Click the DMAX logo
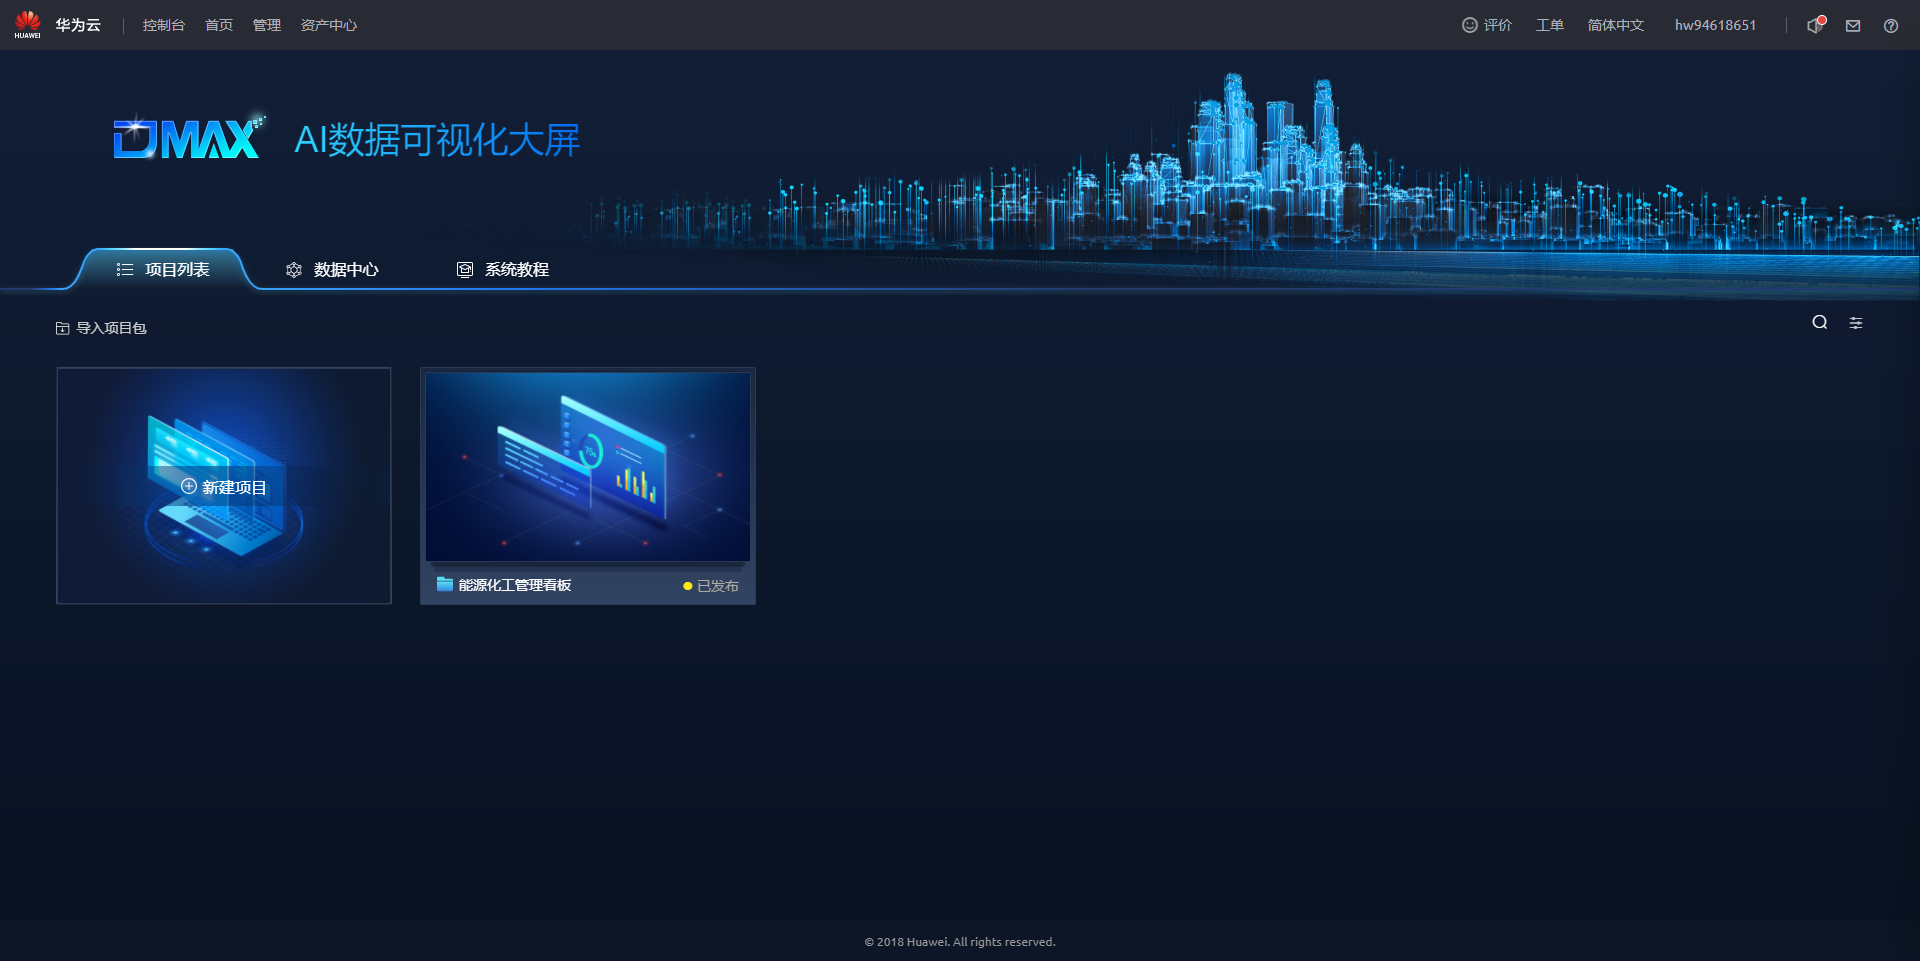Viewport: 1920px width, 961px height. click(x=189, y=138)
